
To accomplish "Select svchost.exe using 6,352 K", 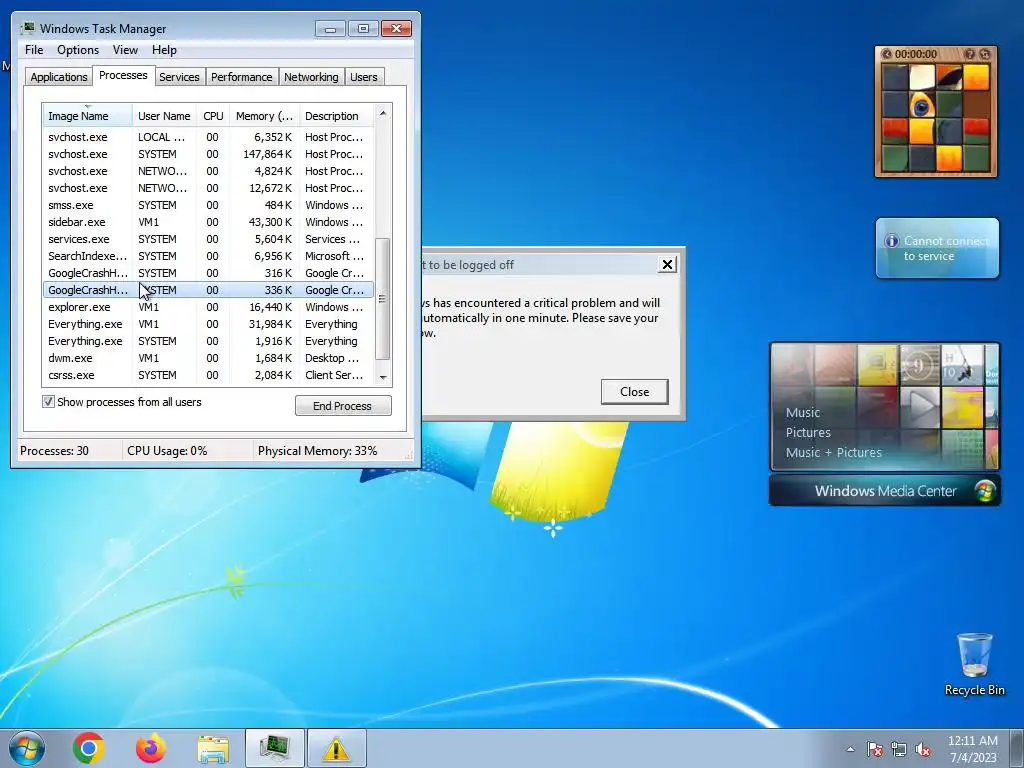I will pos(208,137).
